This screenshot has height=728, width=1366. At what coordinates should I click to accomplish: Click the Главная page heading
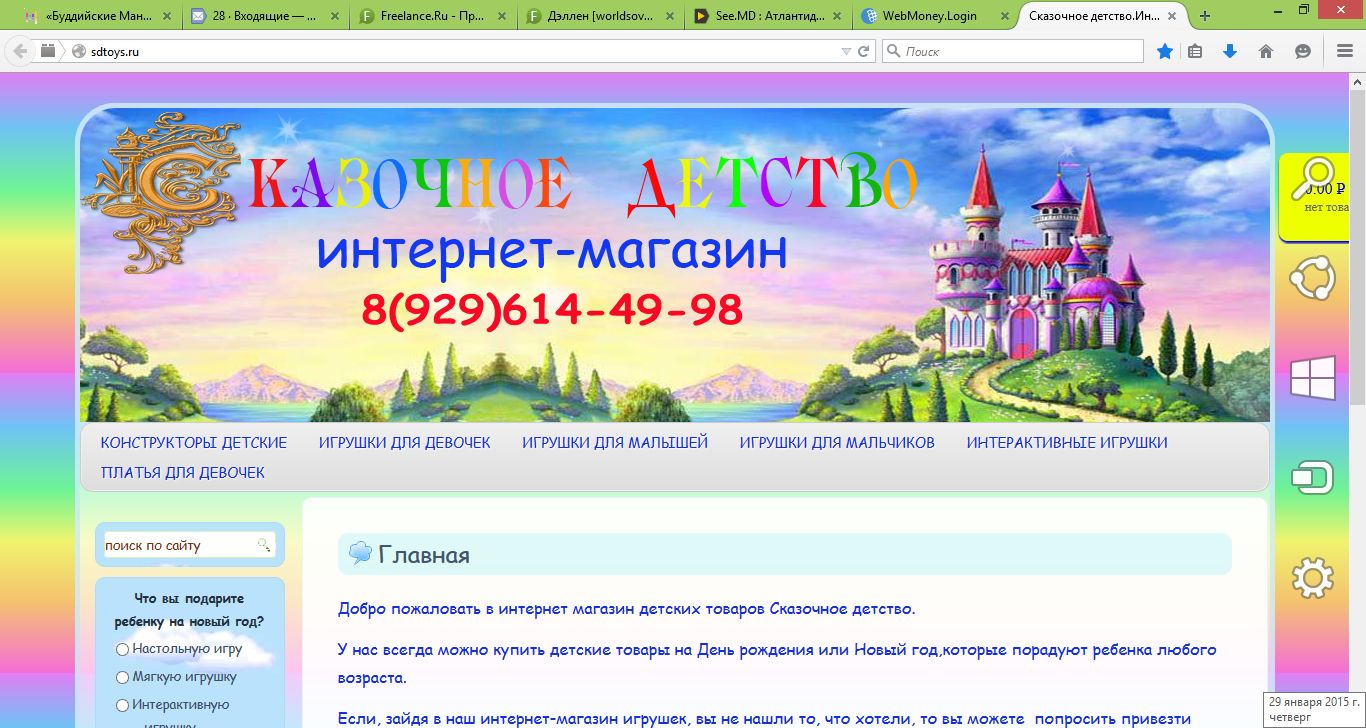424,555
